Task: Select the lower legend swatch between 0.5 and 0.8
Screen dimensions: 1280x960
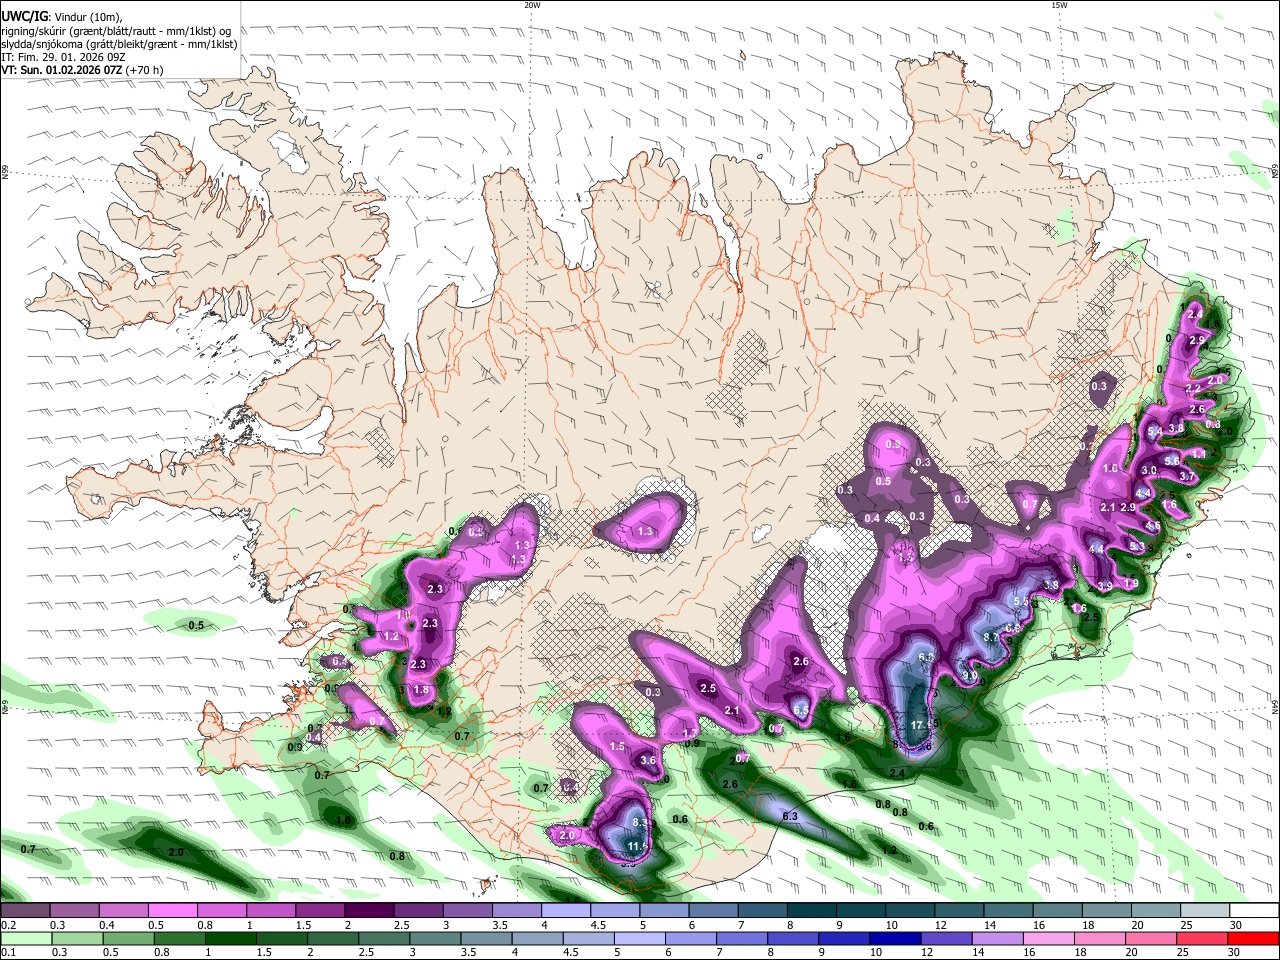Action: (x=128, y=938)
